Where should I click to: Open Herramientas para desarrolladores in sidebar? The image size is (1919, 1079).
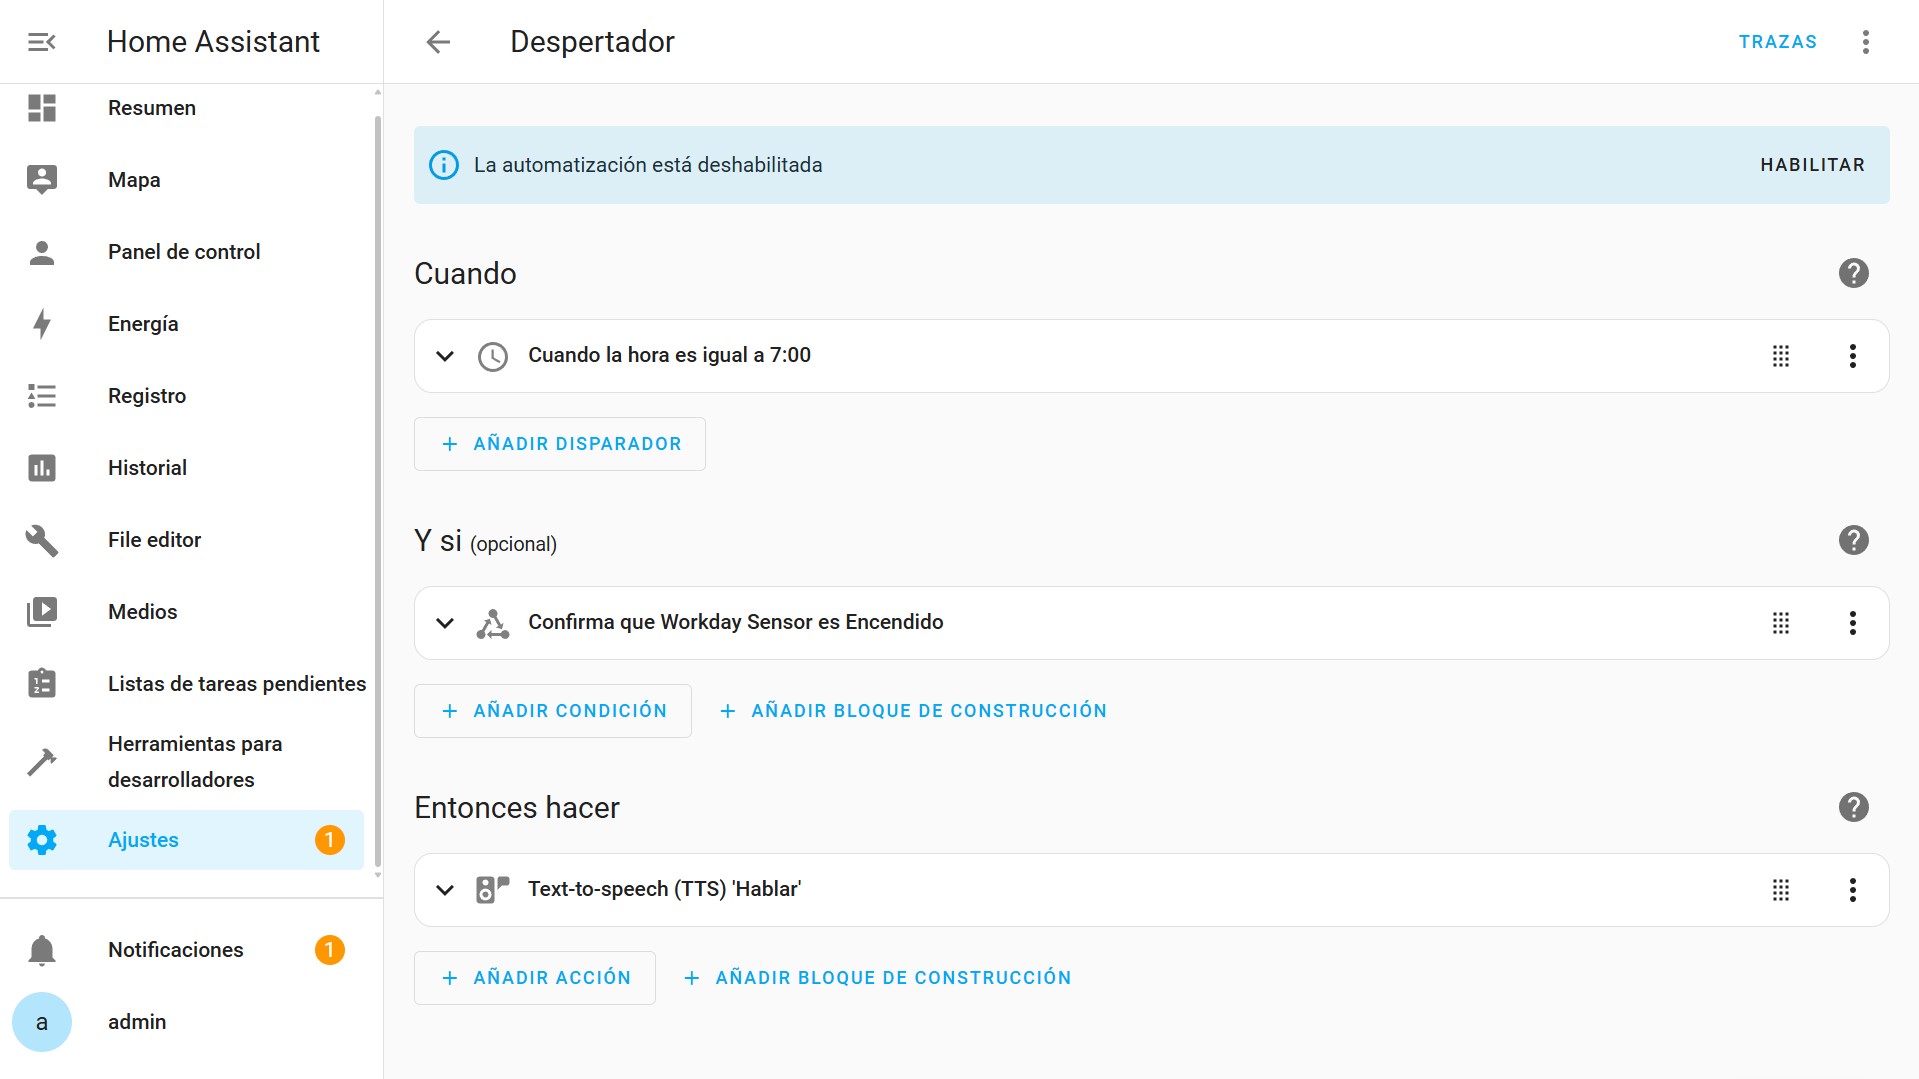point(195,762)
